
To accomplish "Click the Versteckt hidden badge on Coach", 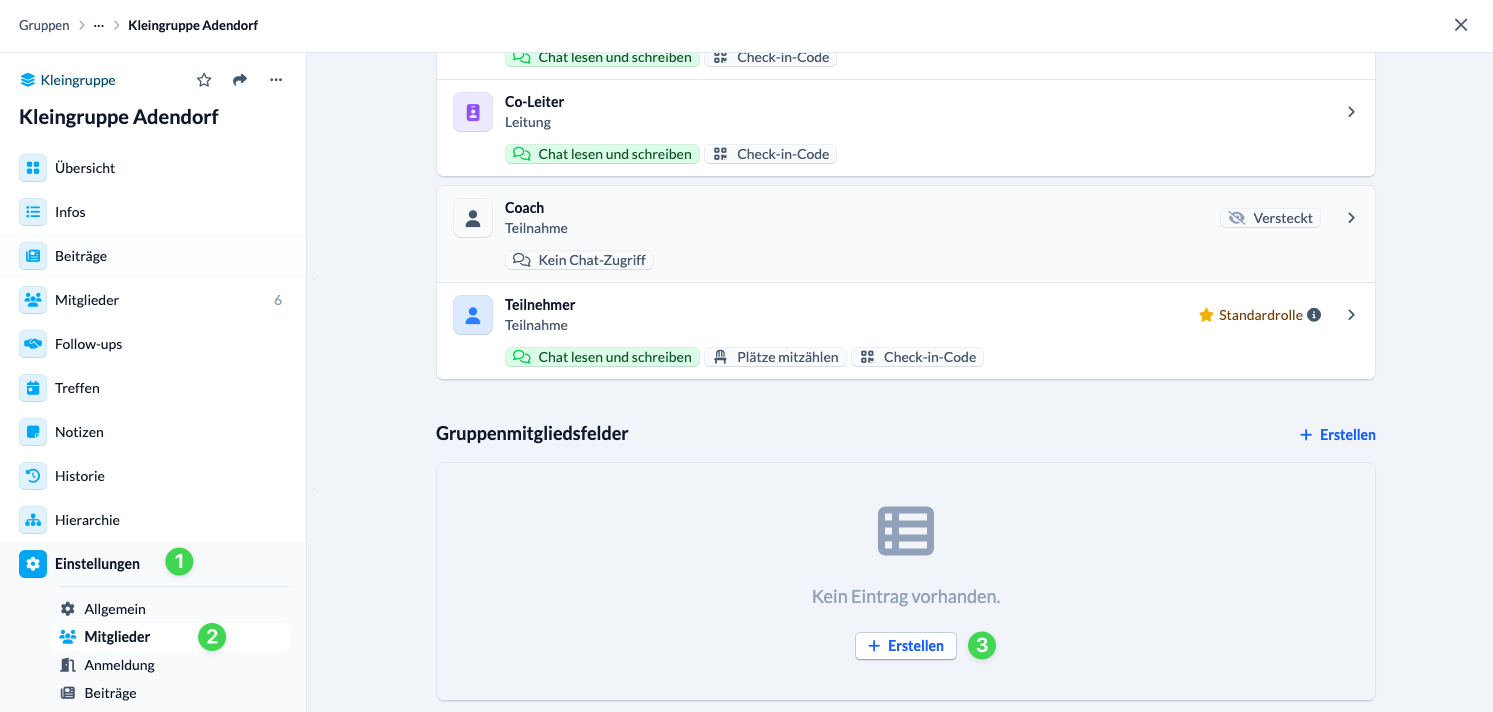I will [1270, 218].
